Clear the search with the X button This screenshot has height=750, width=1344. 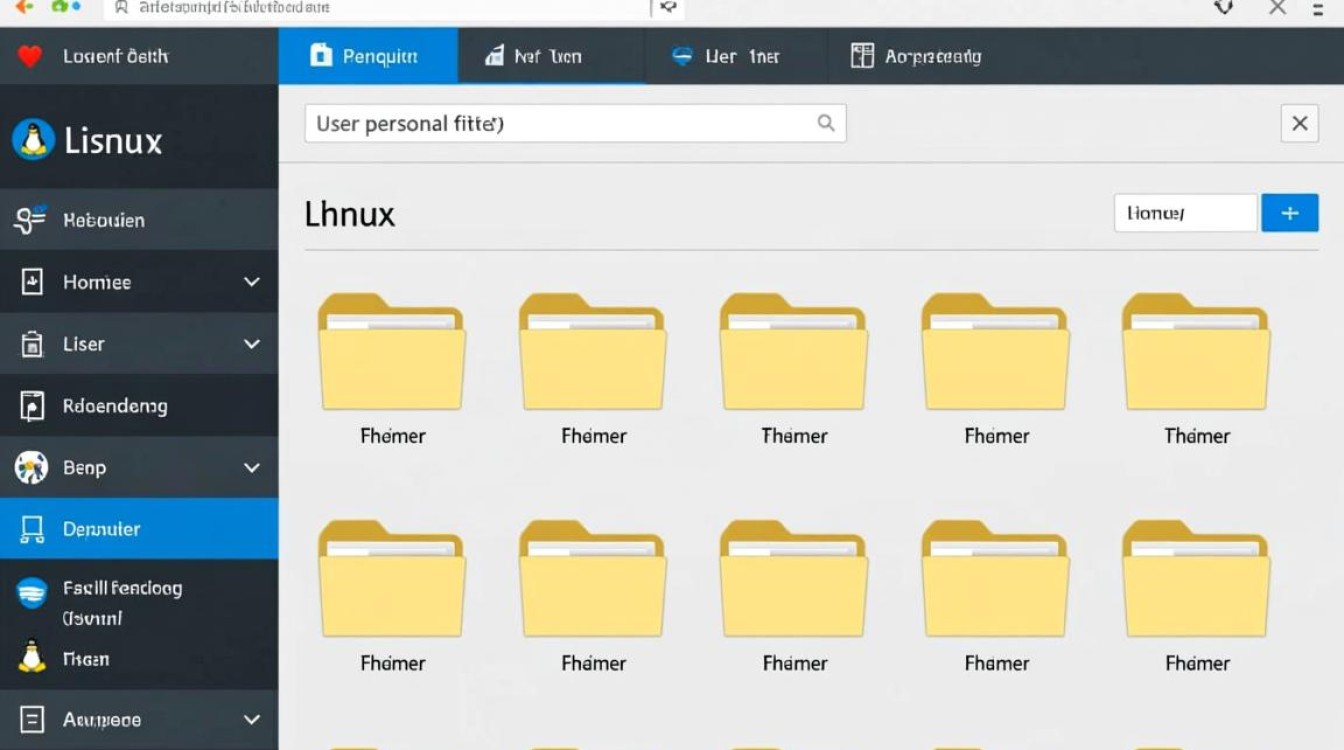pyautogui.click(x=1300, y=123)
